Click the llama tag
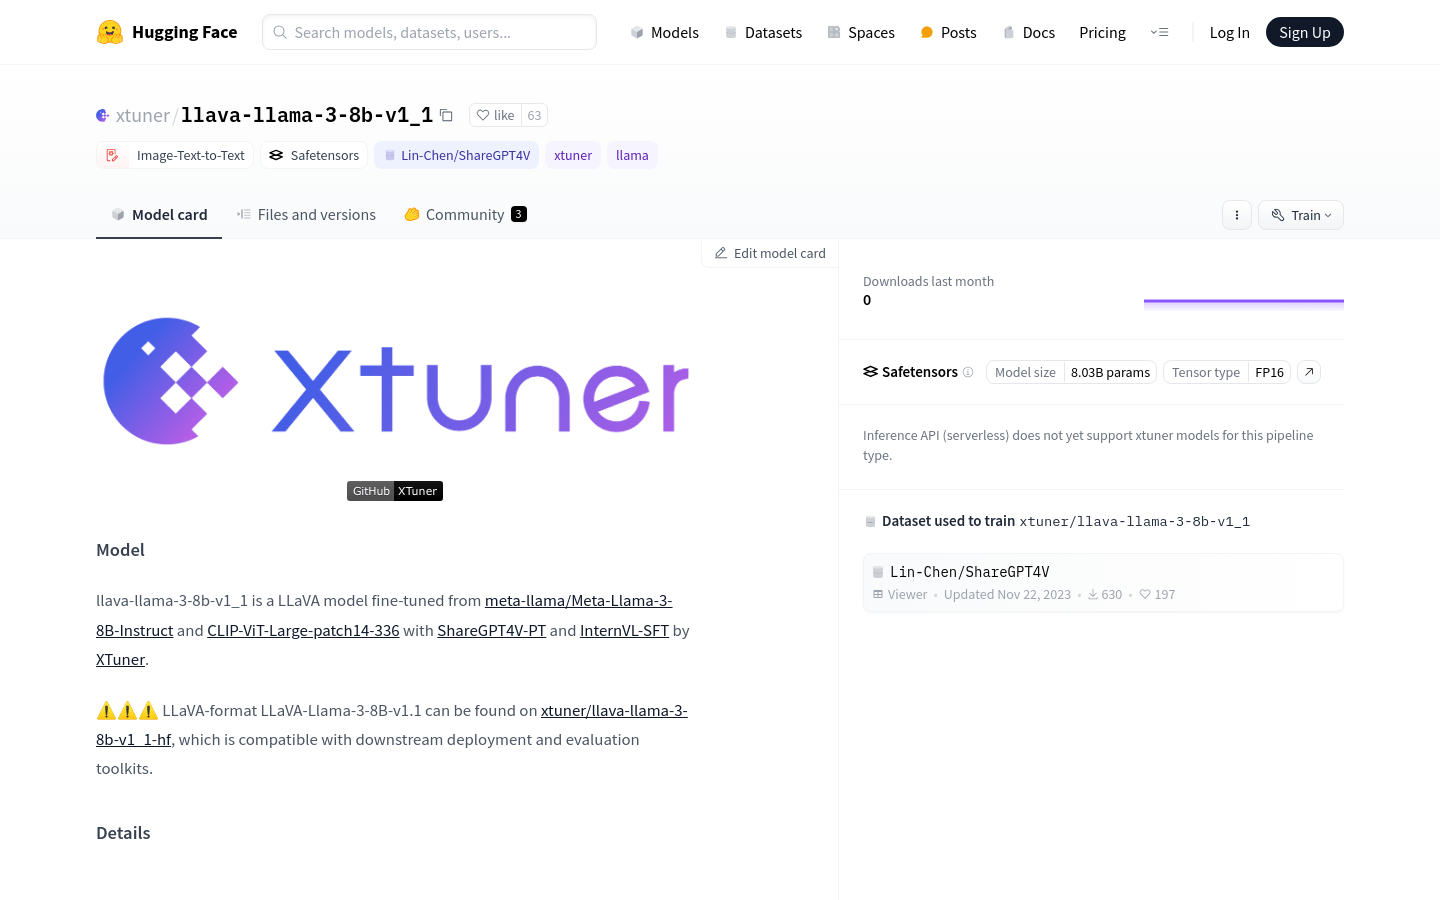This screenshot has height=900, width=1440. tap(632, 155)
